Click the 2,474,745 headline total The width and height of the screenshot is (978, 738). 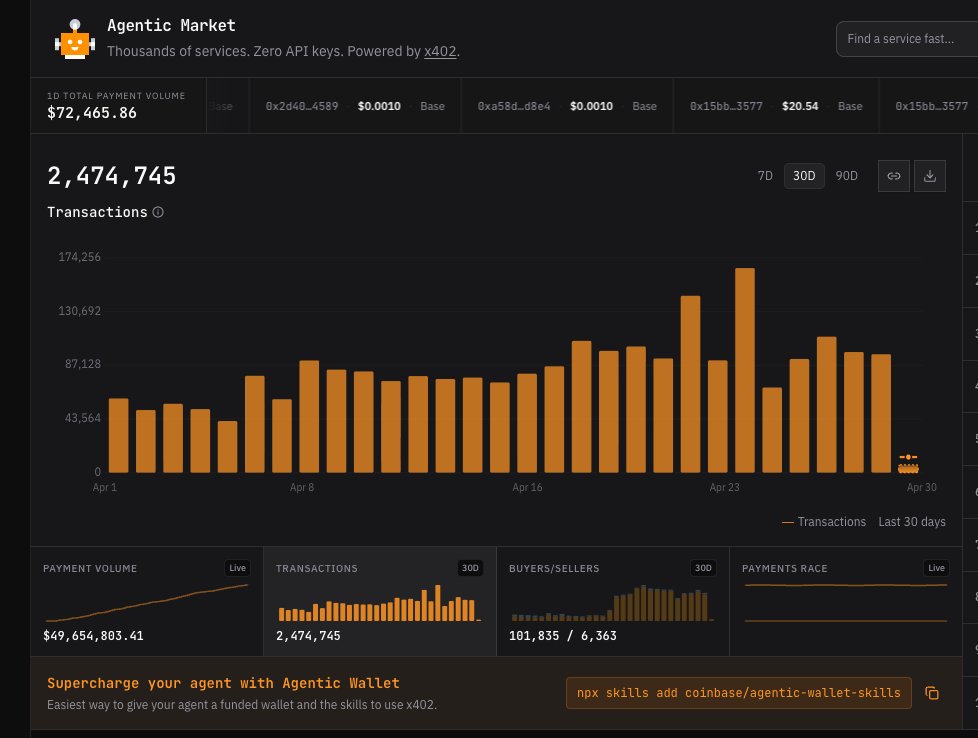tap(112, 176)
